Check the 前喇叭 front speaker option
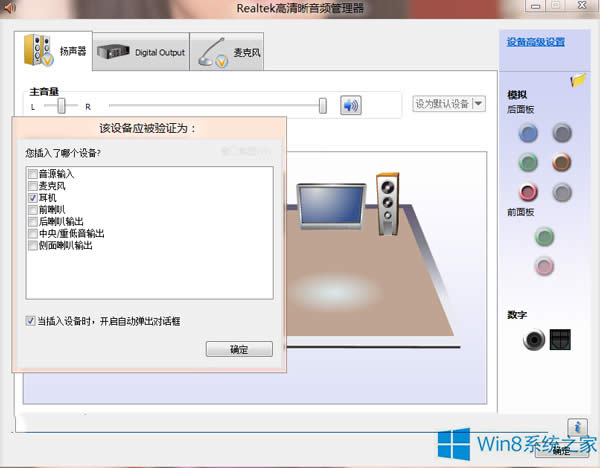 33,210
